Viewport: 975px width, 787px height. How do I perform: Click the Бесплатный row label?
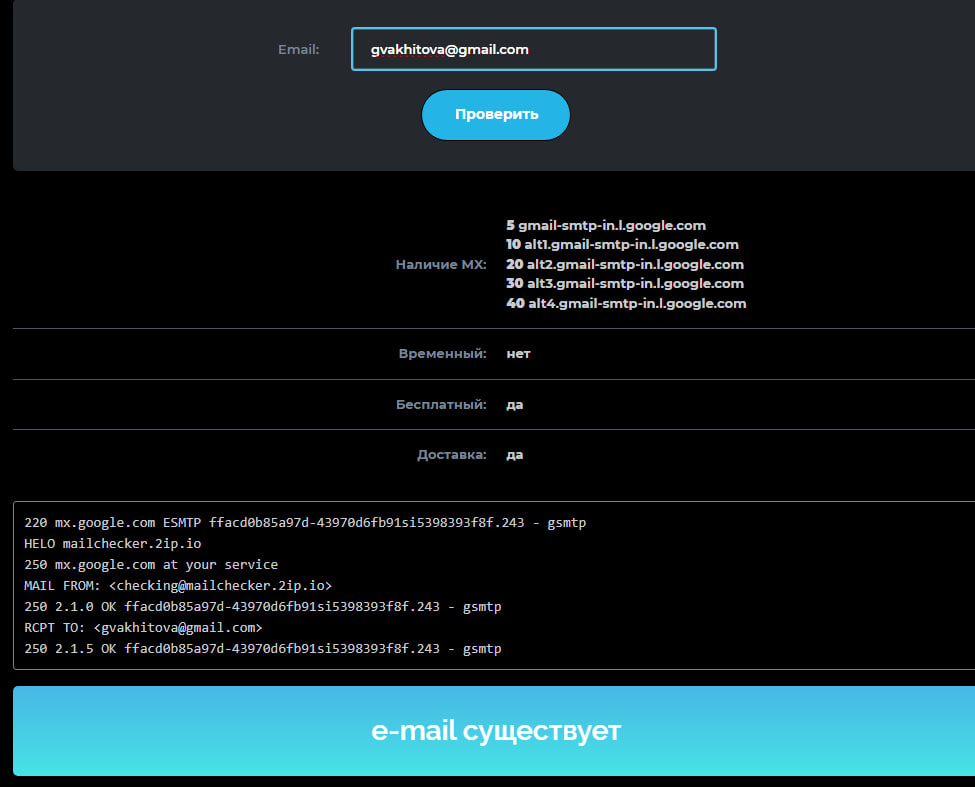point(441,405)
